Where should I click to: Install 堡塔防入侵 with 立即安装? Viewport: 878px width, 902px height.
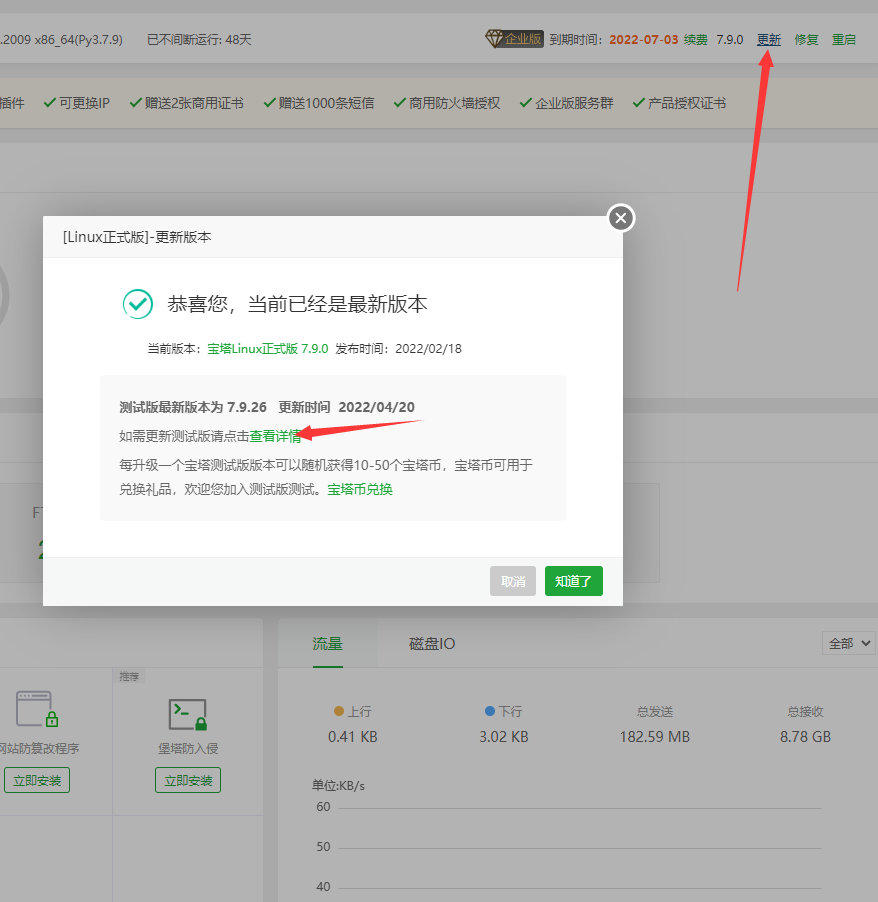[x=188, y=780]
